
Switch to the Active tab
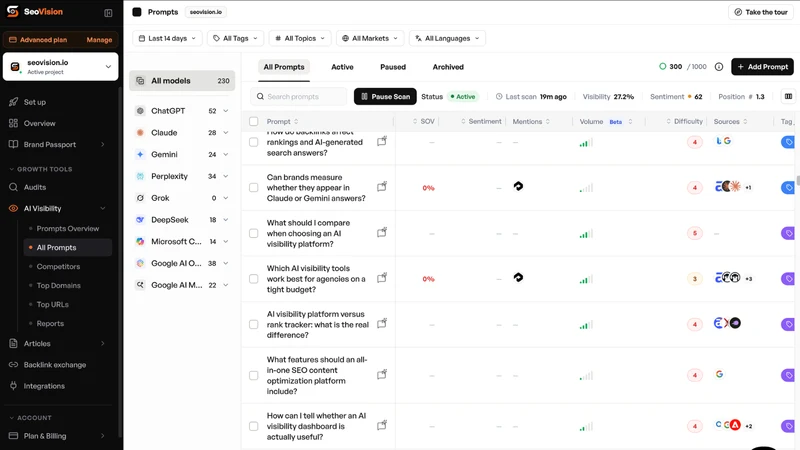coord(342,67)
